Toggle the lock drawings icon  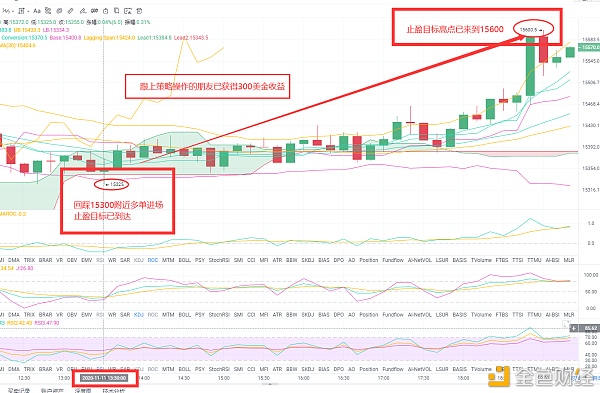(x=106, y=11)
